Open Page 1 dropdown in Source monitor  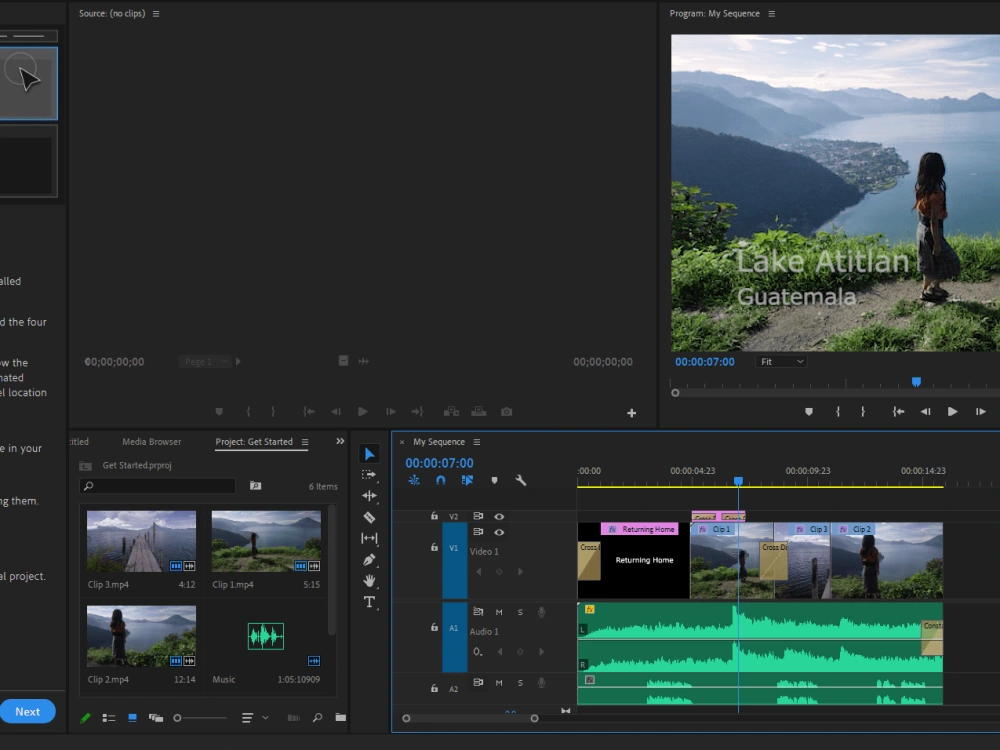(x=204, y=362)
